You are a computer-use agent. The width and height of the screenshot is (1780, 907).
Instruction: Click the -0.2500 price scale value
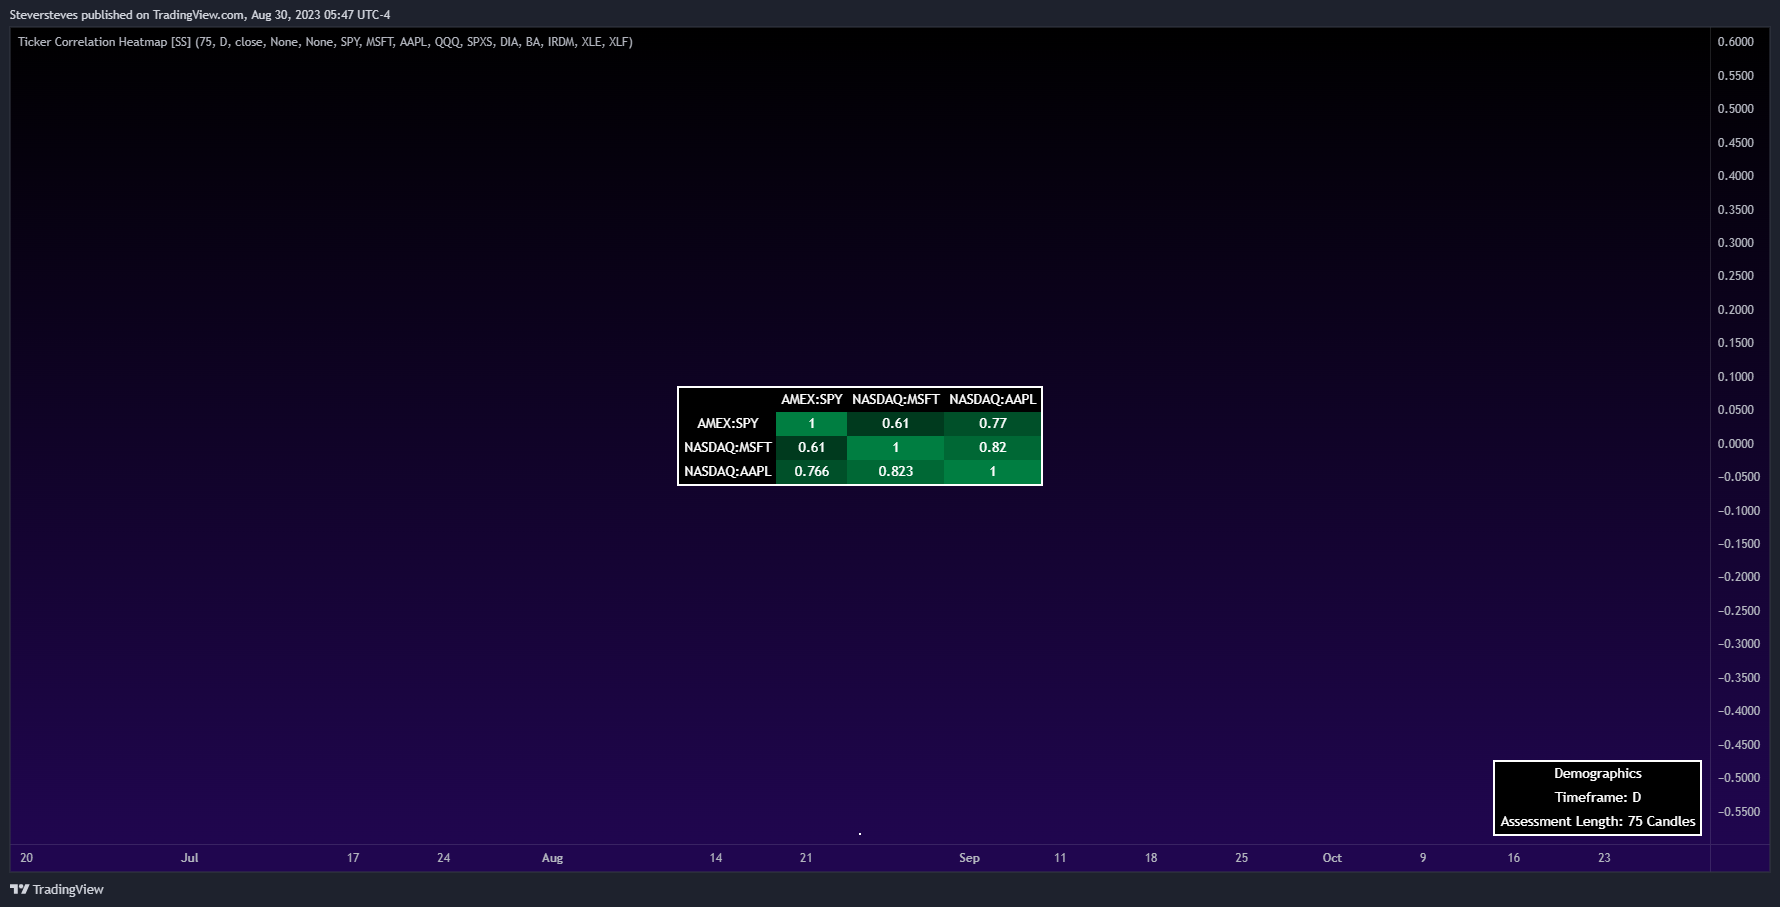pyautogui.click(x=1739, y=610)
